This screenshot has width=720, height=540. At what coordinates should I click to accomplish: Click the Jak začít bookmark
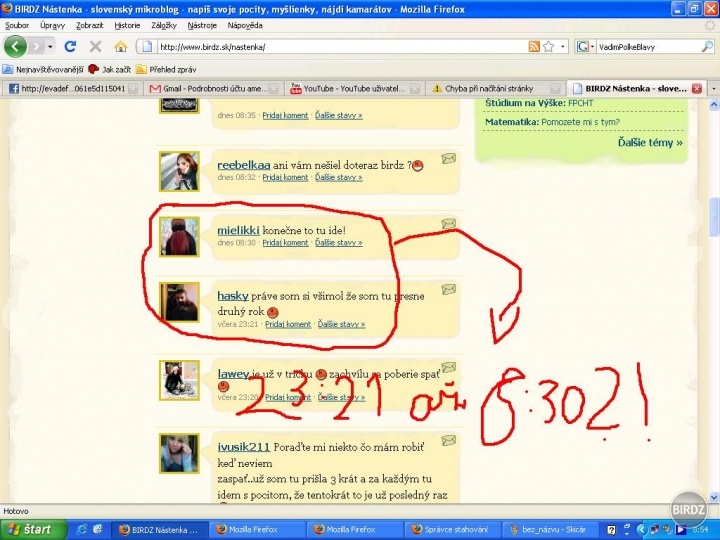click(110, 69)
